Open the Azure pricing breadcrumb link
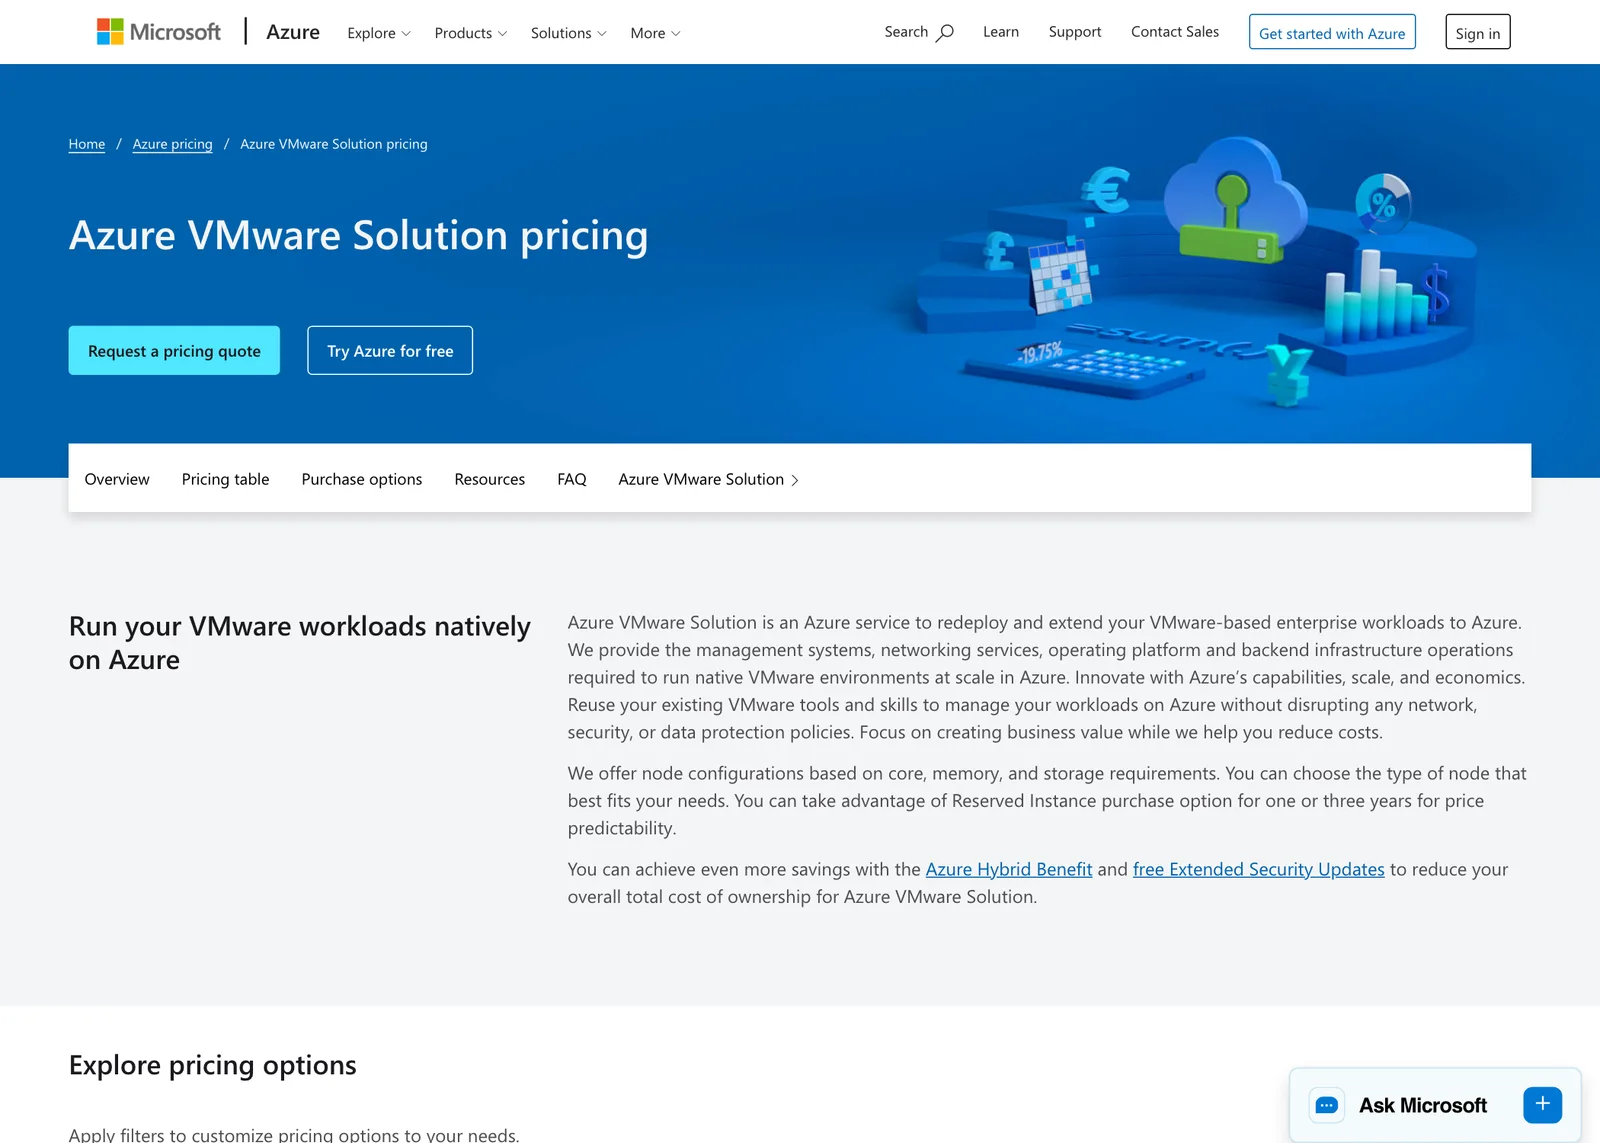This screenshot has height=1143, width=1600. point(173,144)
